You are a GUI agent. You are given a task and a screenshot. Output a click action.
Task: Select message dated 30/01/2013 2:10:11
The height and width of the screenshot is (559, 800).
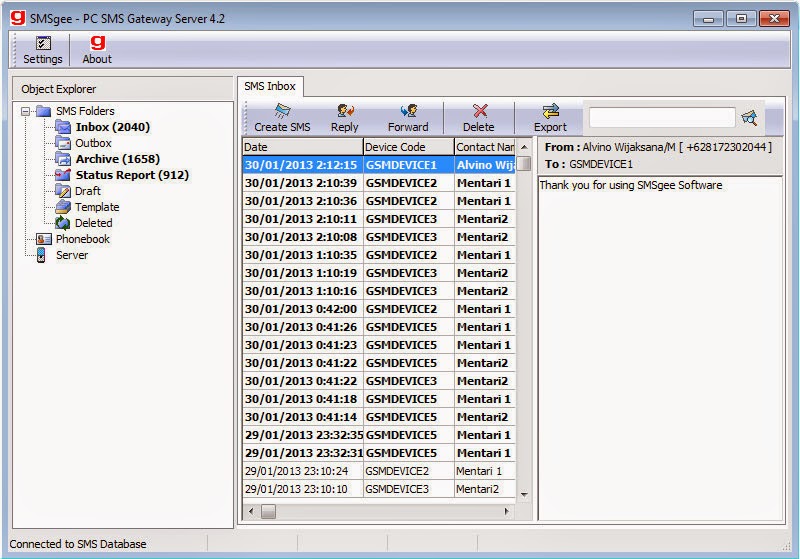[379, 219]
